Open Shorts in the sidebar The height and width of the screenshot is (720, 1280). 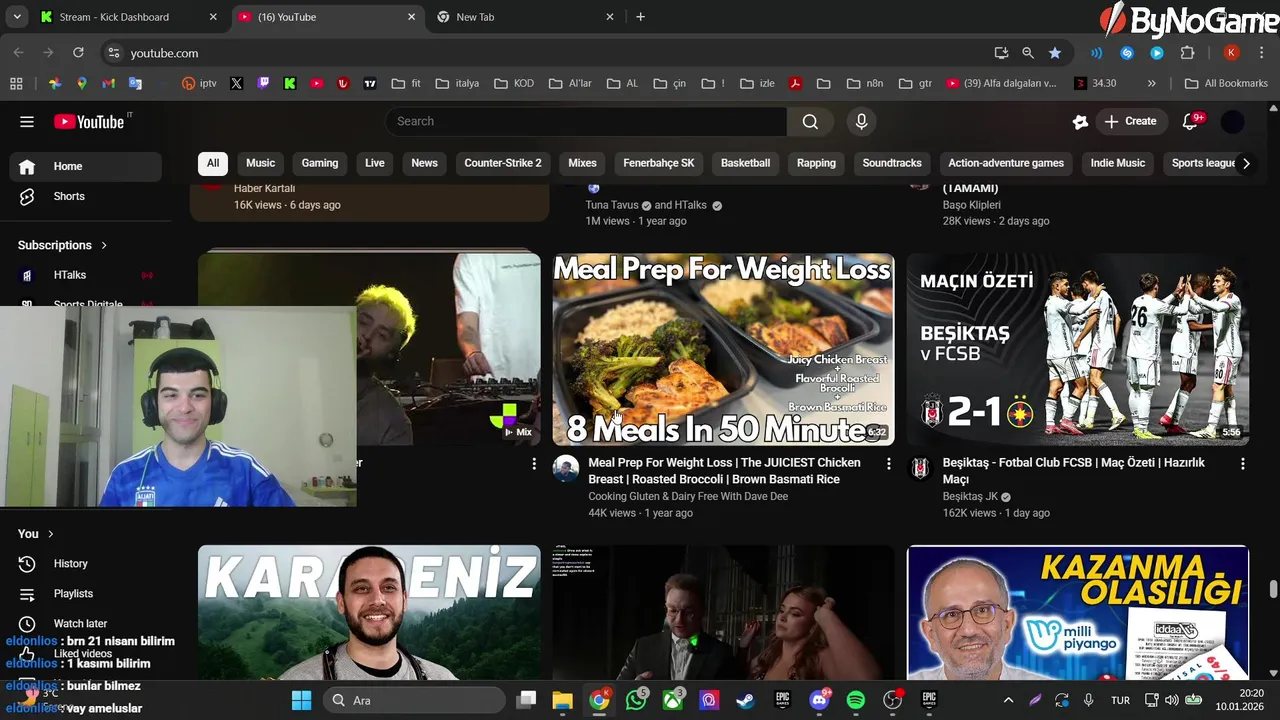[x=86, y=197]
